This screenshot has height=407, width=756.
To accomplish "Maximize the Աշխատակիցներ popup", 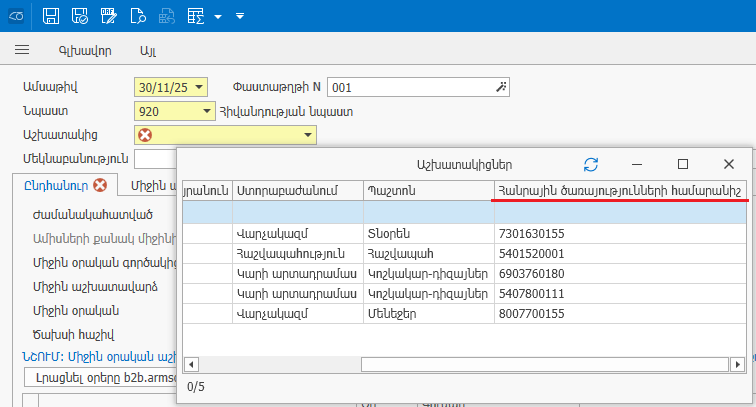I will 683,164.
